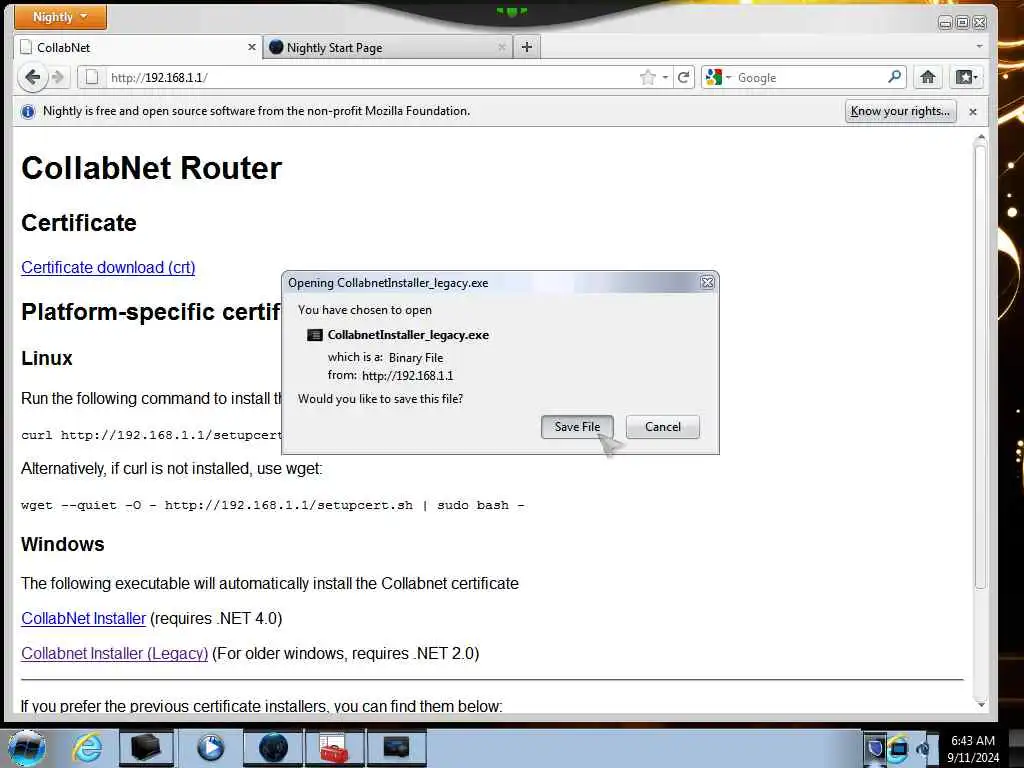
Task: Close the Opening CollabnetInstaller dialog
Action: [x=707, y=282]
